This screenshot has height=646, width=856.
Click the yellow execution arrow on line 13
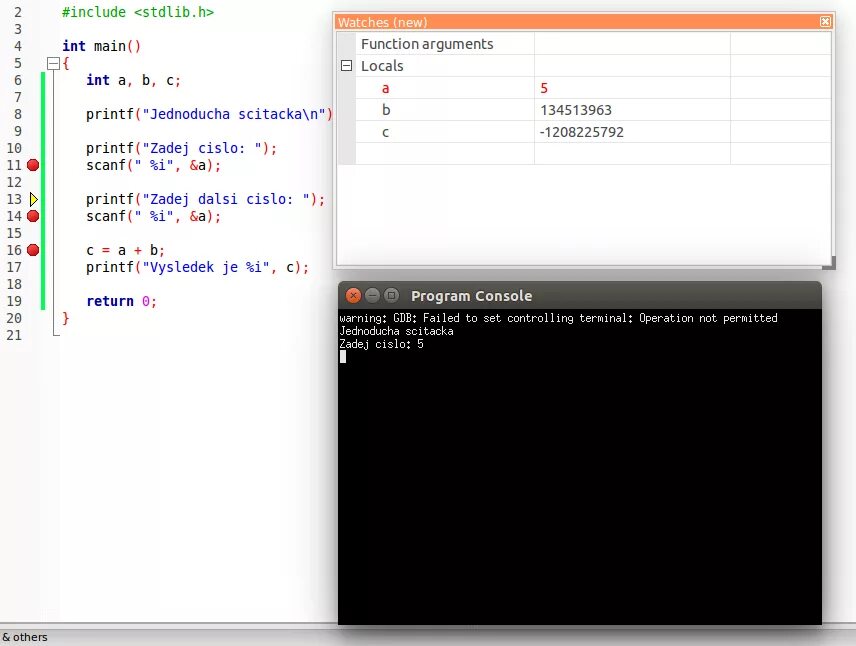coord(33,199)
